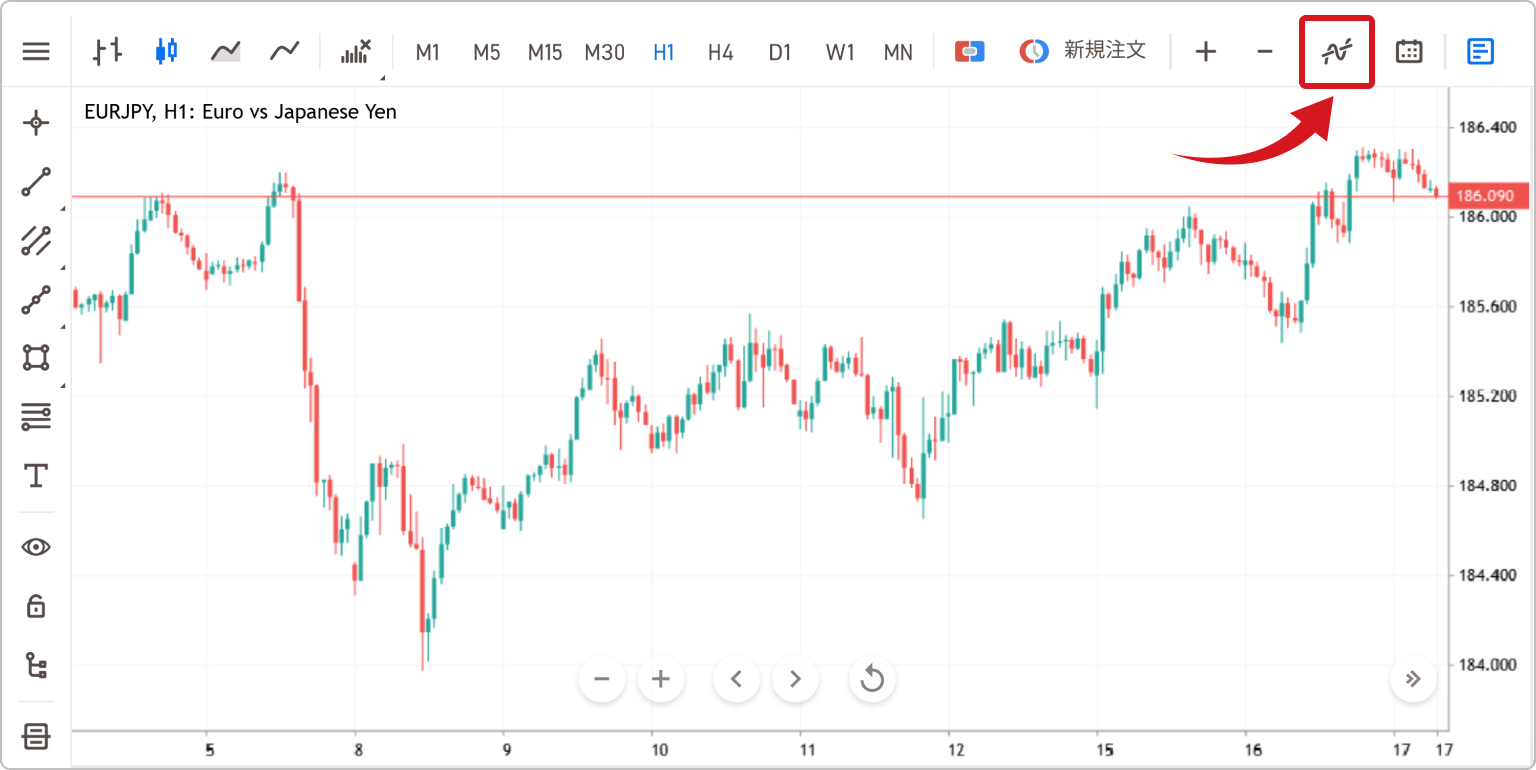The height and width of the screenshot is (770, 1536).
Task: Select the crosshair cursor tool
Action: (x=36, y=123)
